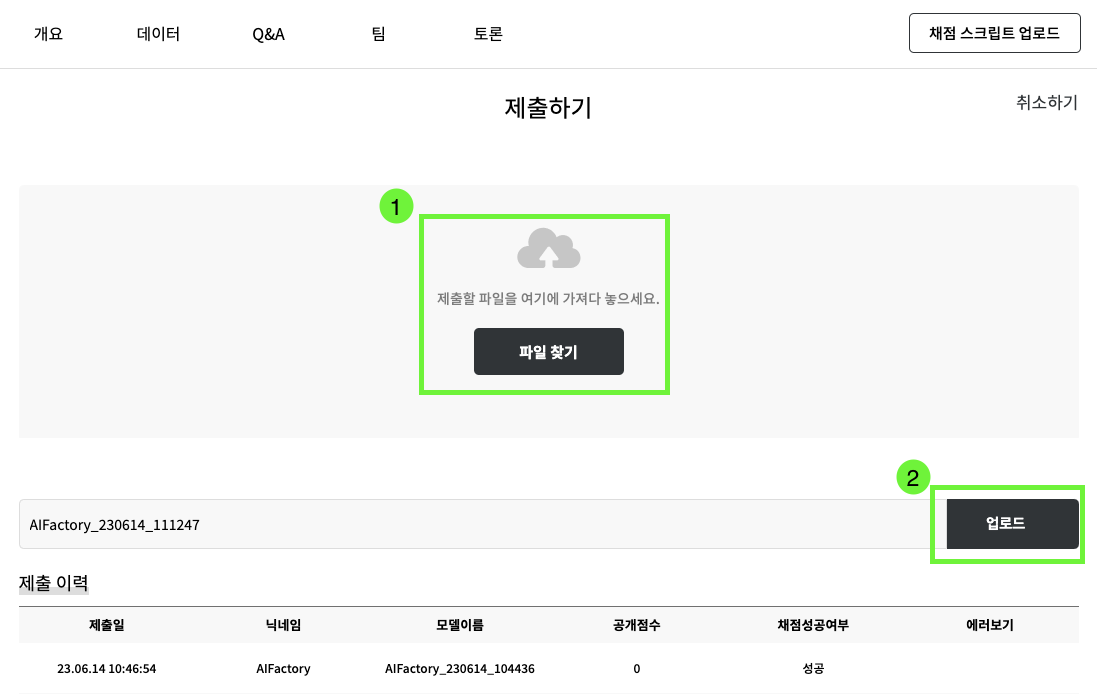Select the 팀 tab
The width and height of the screenshot is (1097, 694).
pyautogui.click(x=378, y=34)
